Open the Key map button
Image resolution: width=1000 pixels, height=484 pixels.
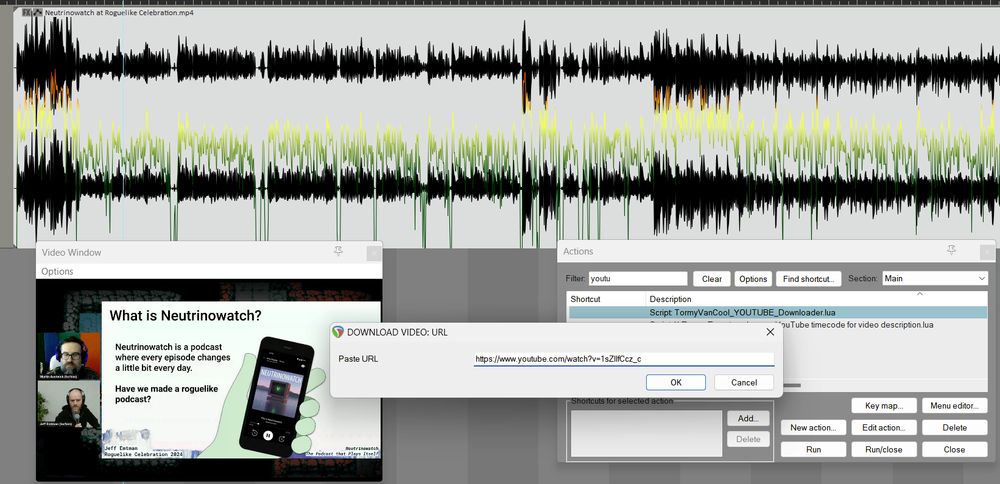(884, 406)
